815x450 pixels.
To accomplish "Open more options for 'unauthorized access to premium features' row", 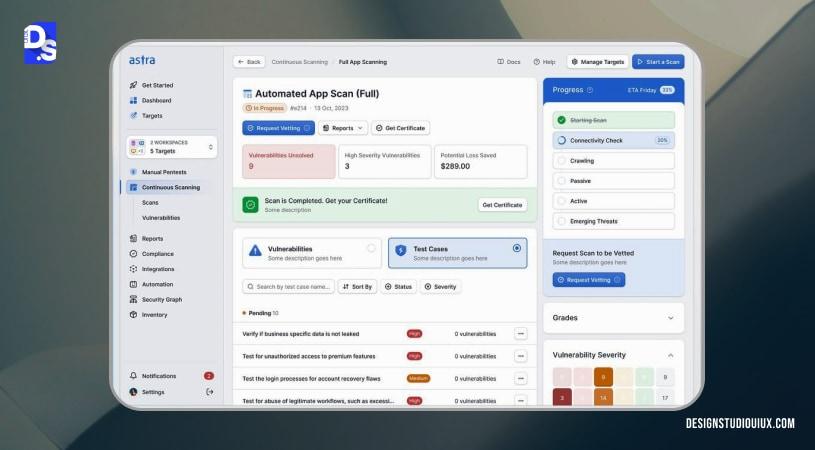I will pyautogui.click(x=521, y=356).
